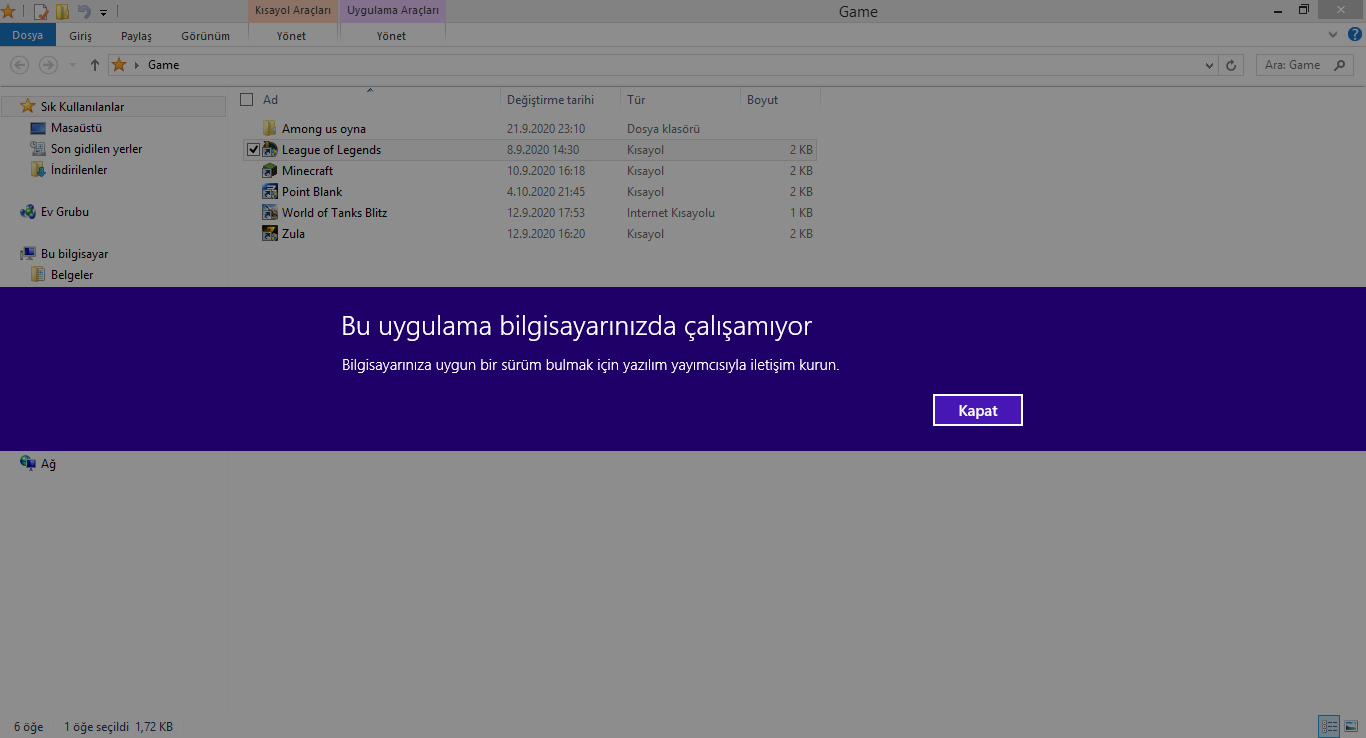This screenshot has width=1366, height=738.
Task: Click the Minecraft shortcut icon
Action: pyautogui.click(x=270, y=171)
